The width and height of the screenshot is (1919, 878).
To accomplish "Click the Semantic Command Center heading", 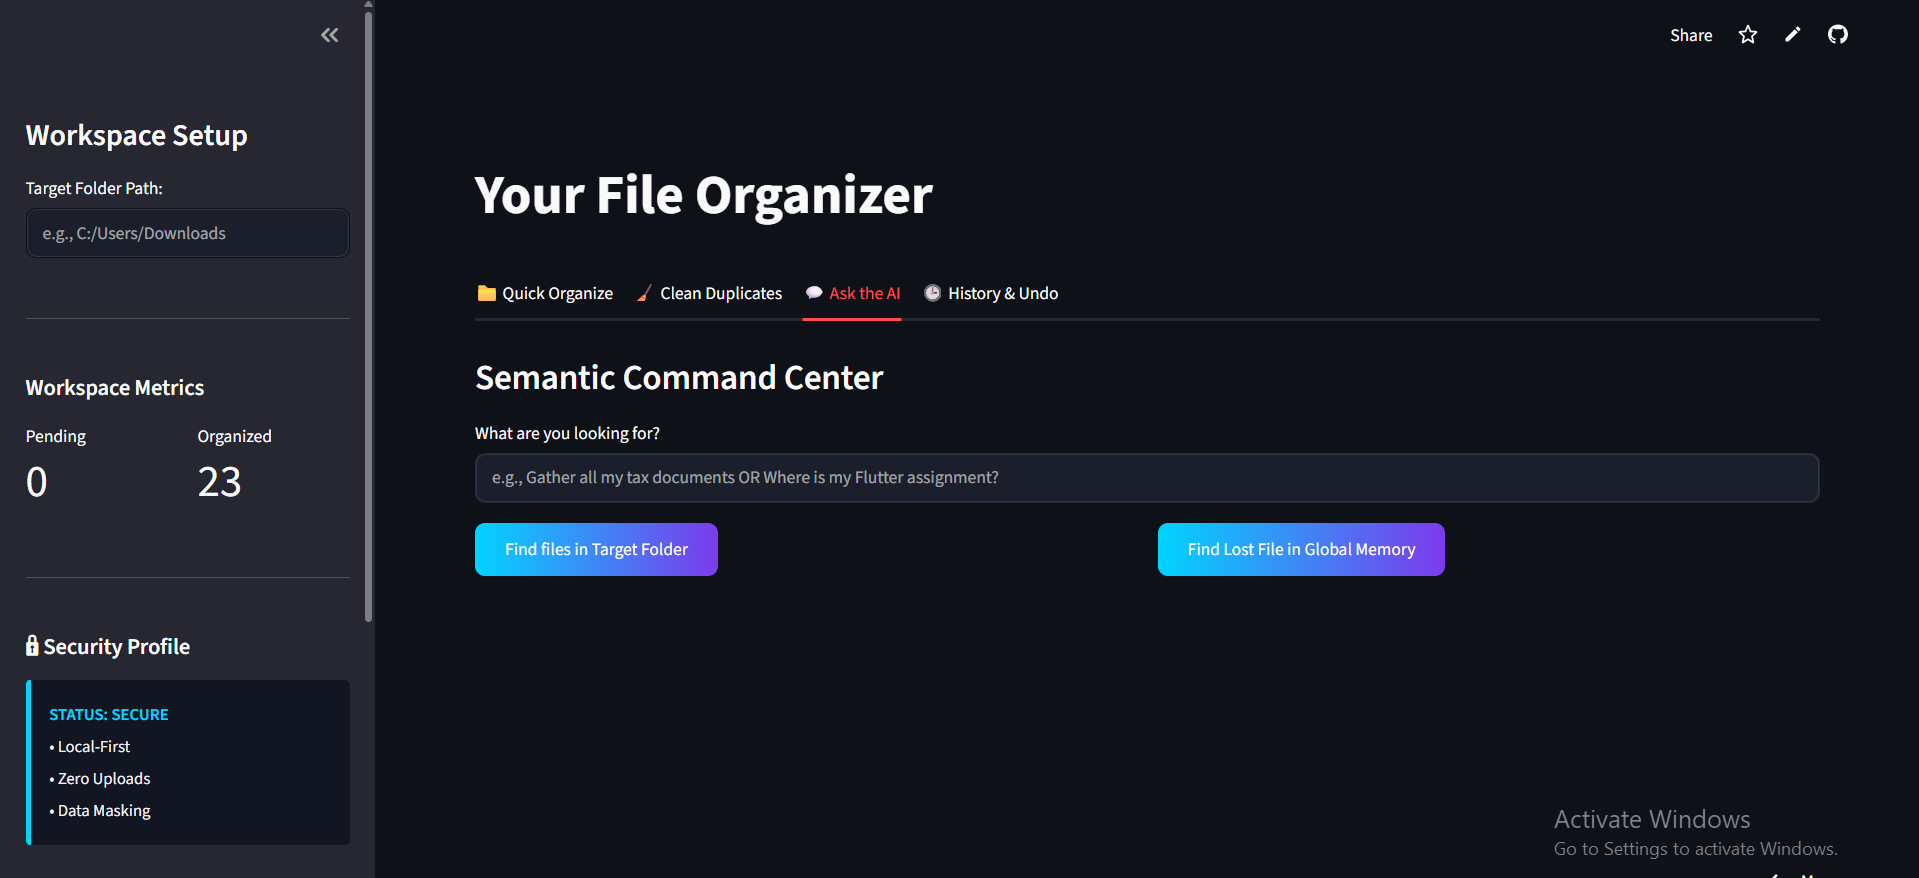I will coord(679,378).
